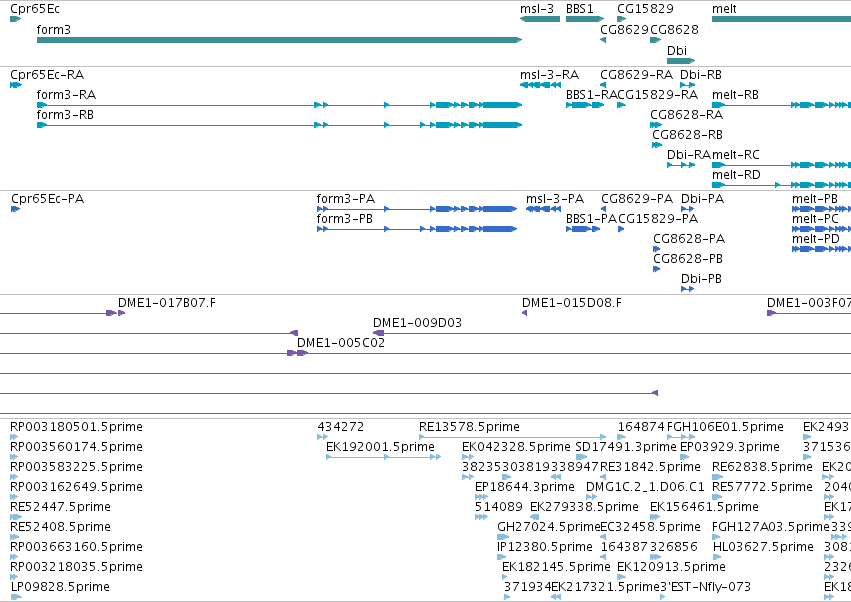The image size is (851, 602).
Task: Select the BBS1-PA protein label
Action: tap(592, 219)
